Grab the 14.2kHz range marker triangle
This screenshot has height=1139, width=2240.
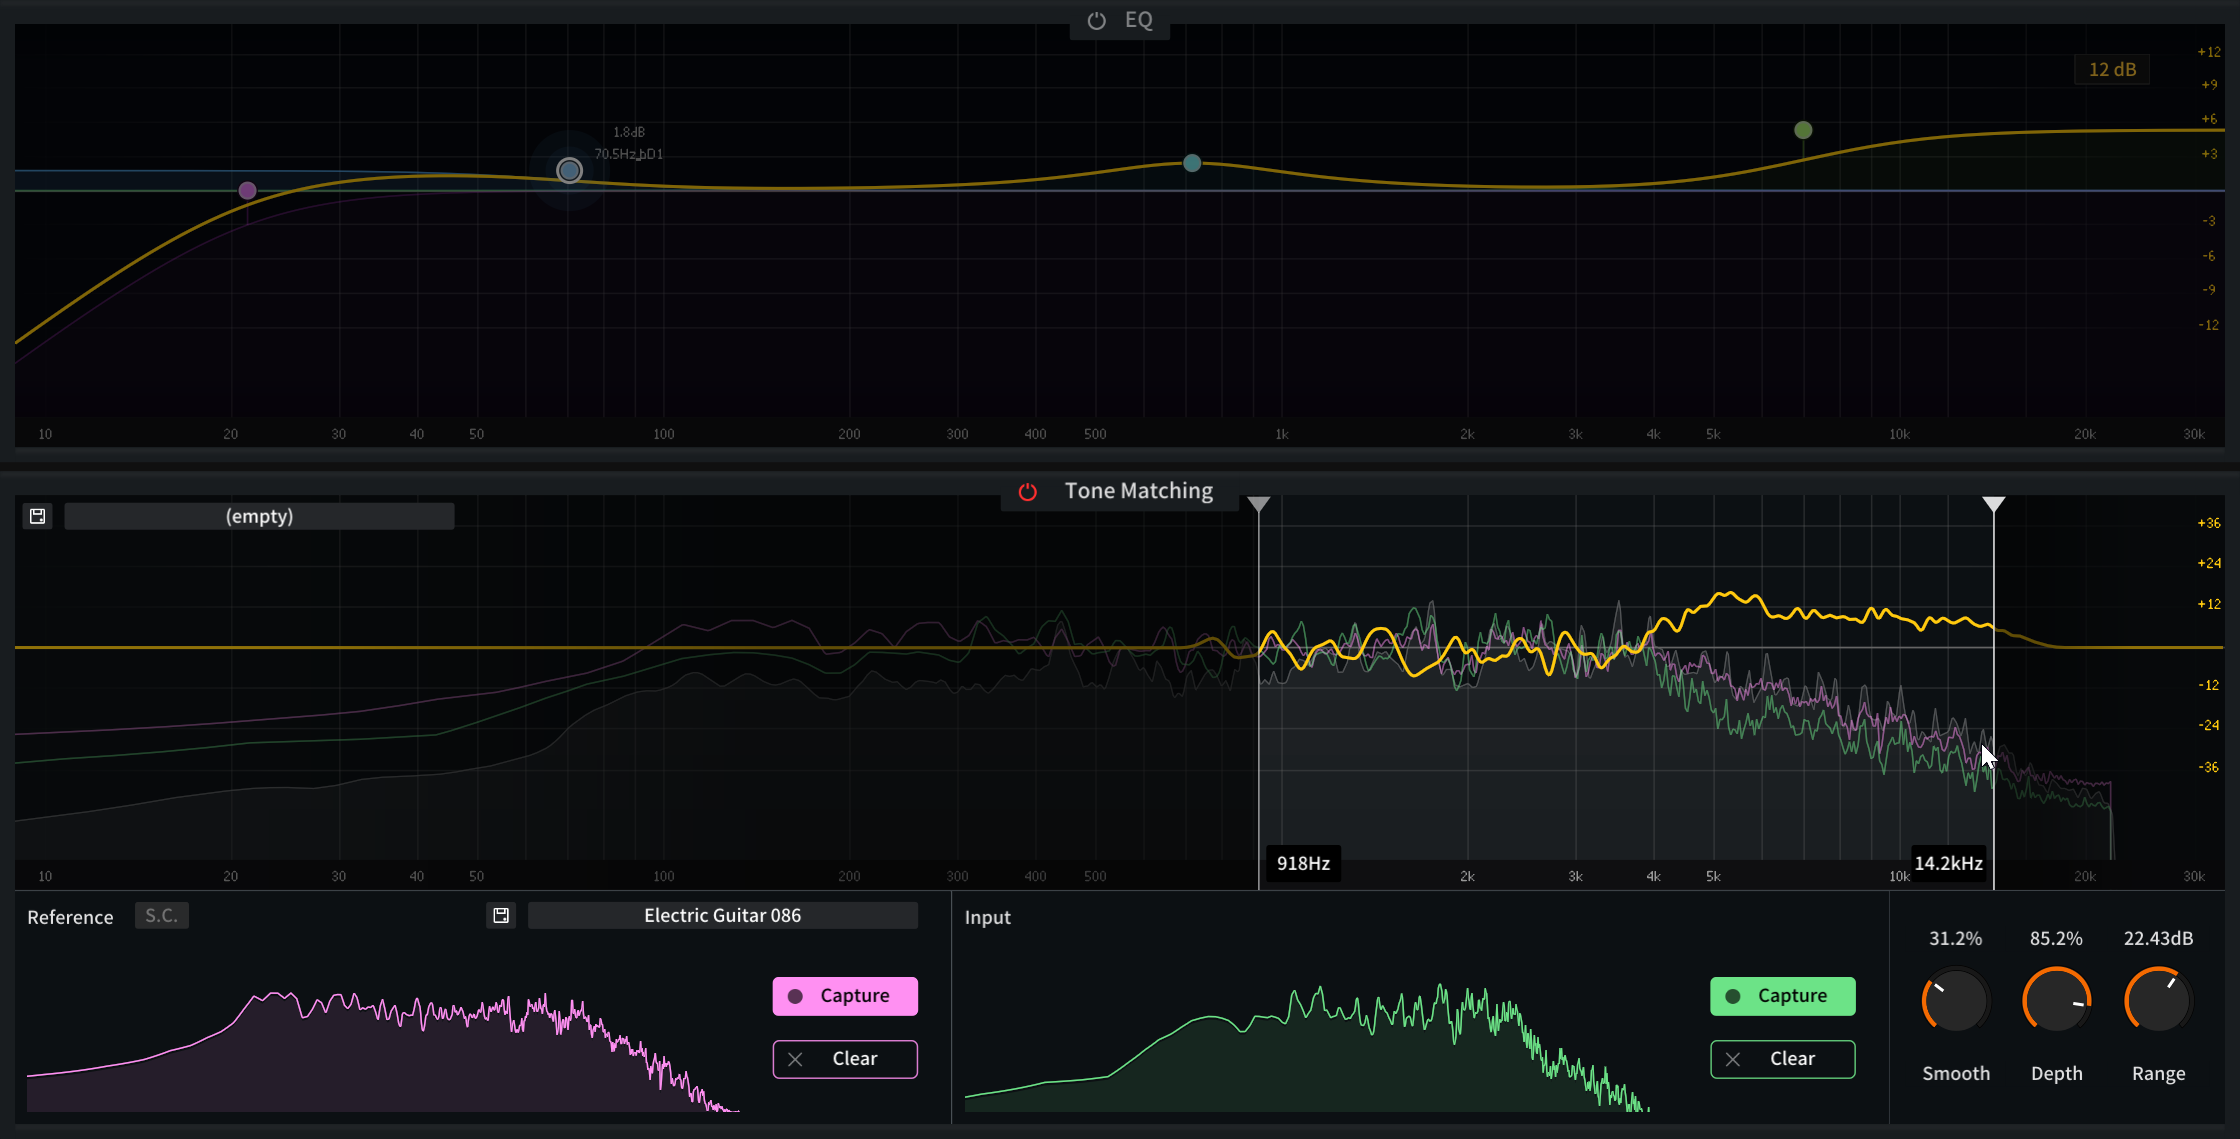(1994, 504)
